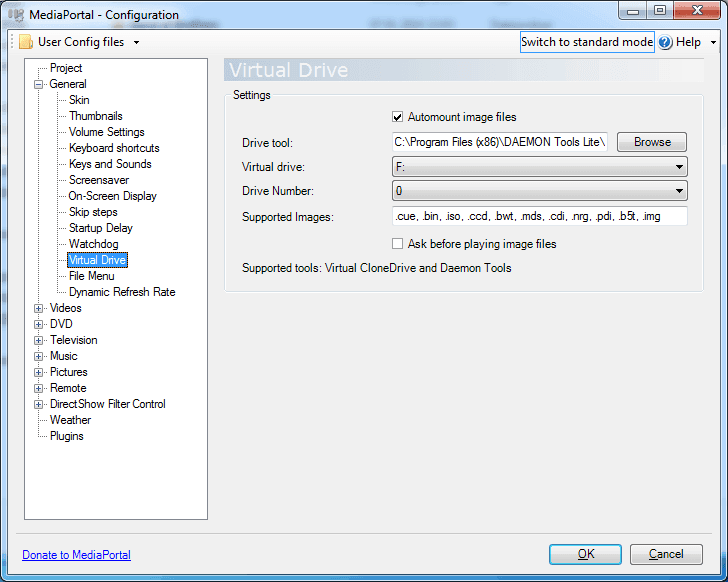This screenshot has width=728, height=582.
Task: Expand the Pictures tree node
Action: (x=39, y=372)
